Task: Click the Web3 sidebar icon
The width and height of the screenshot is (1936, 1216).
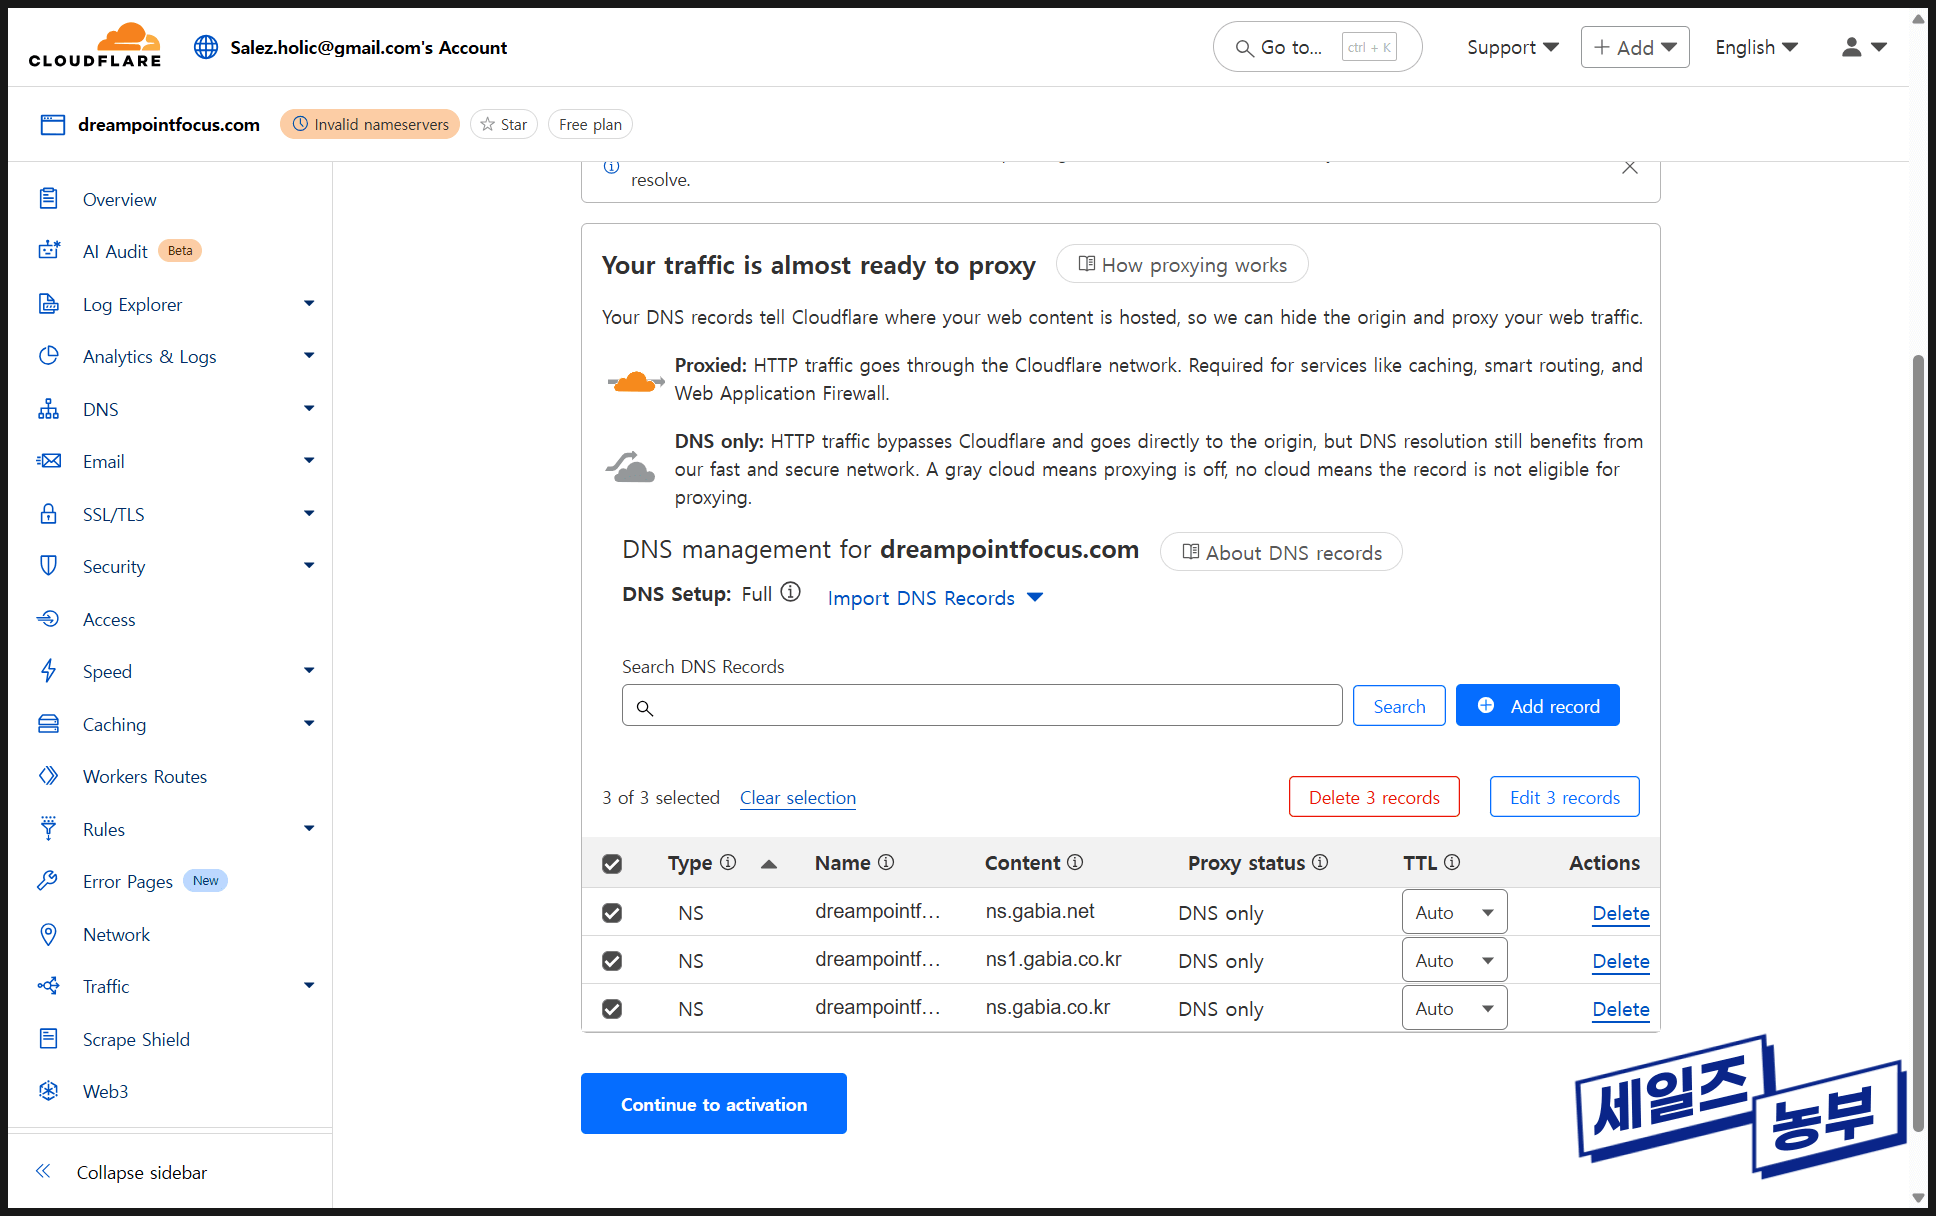Action: click(48, 1091)
